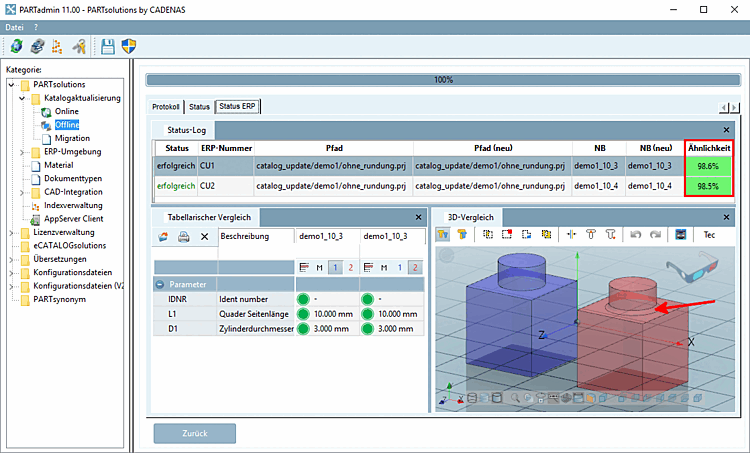The height and width of the screenshot is (453, 750).
Task: Click the Tec button in 3D toolbar
Action: (709, 235)
